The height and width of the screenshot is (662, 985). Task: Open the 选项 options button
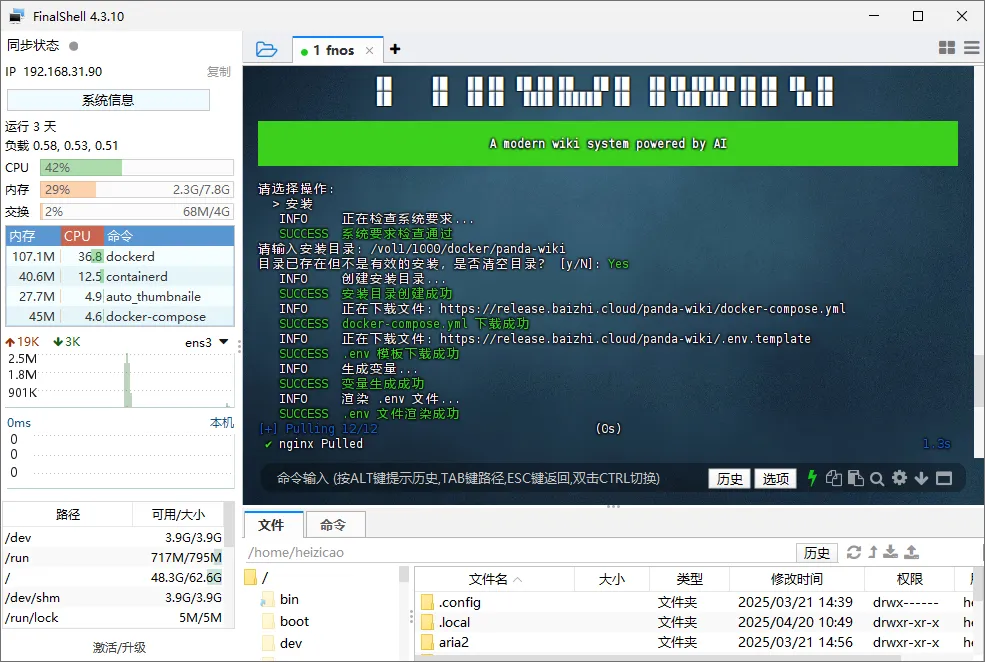pyautogui.click(x=776, y=479)
